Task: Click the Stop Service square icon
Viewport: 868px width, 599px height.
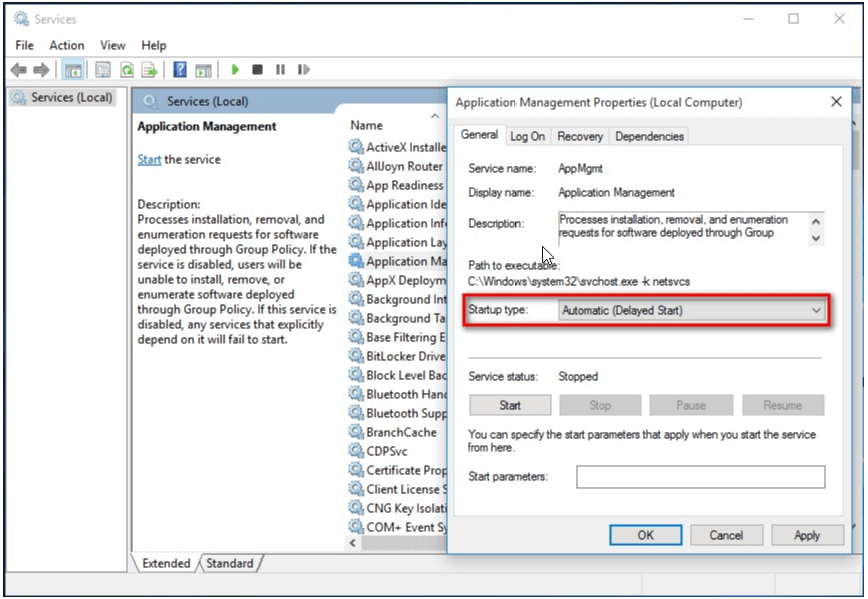Action: pyautogui.click(x=257, y=70)
